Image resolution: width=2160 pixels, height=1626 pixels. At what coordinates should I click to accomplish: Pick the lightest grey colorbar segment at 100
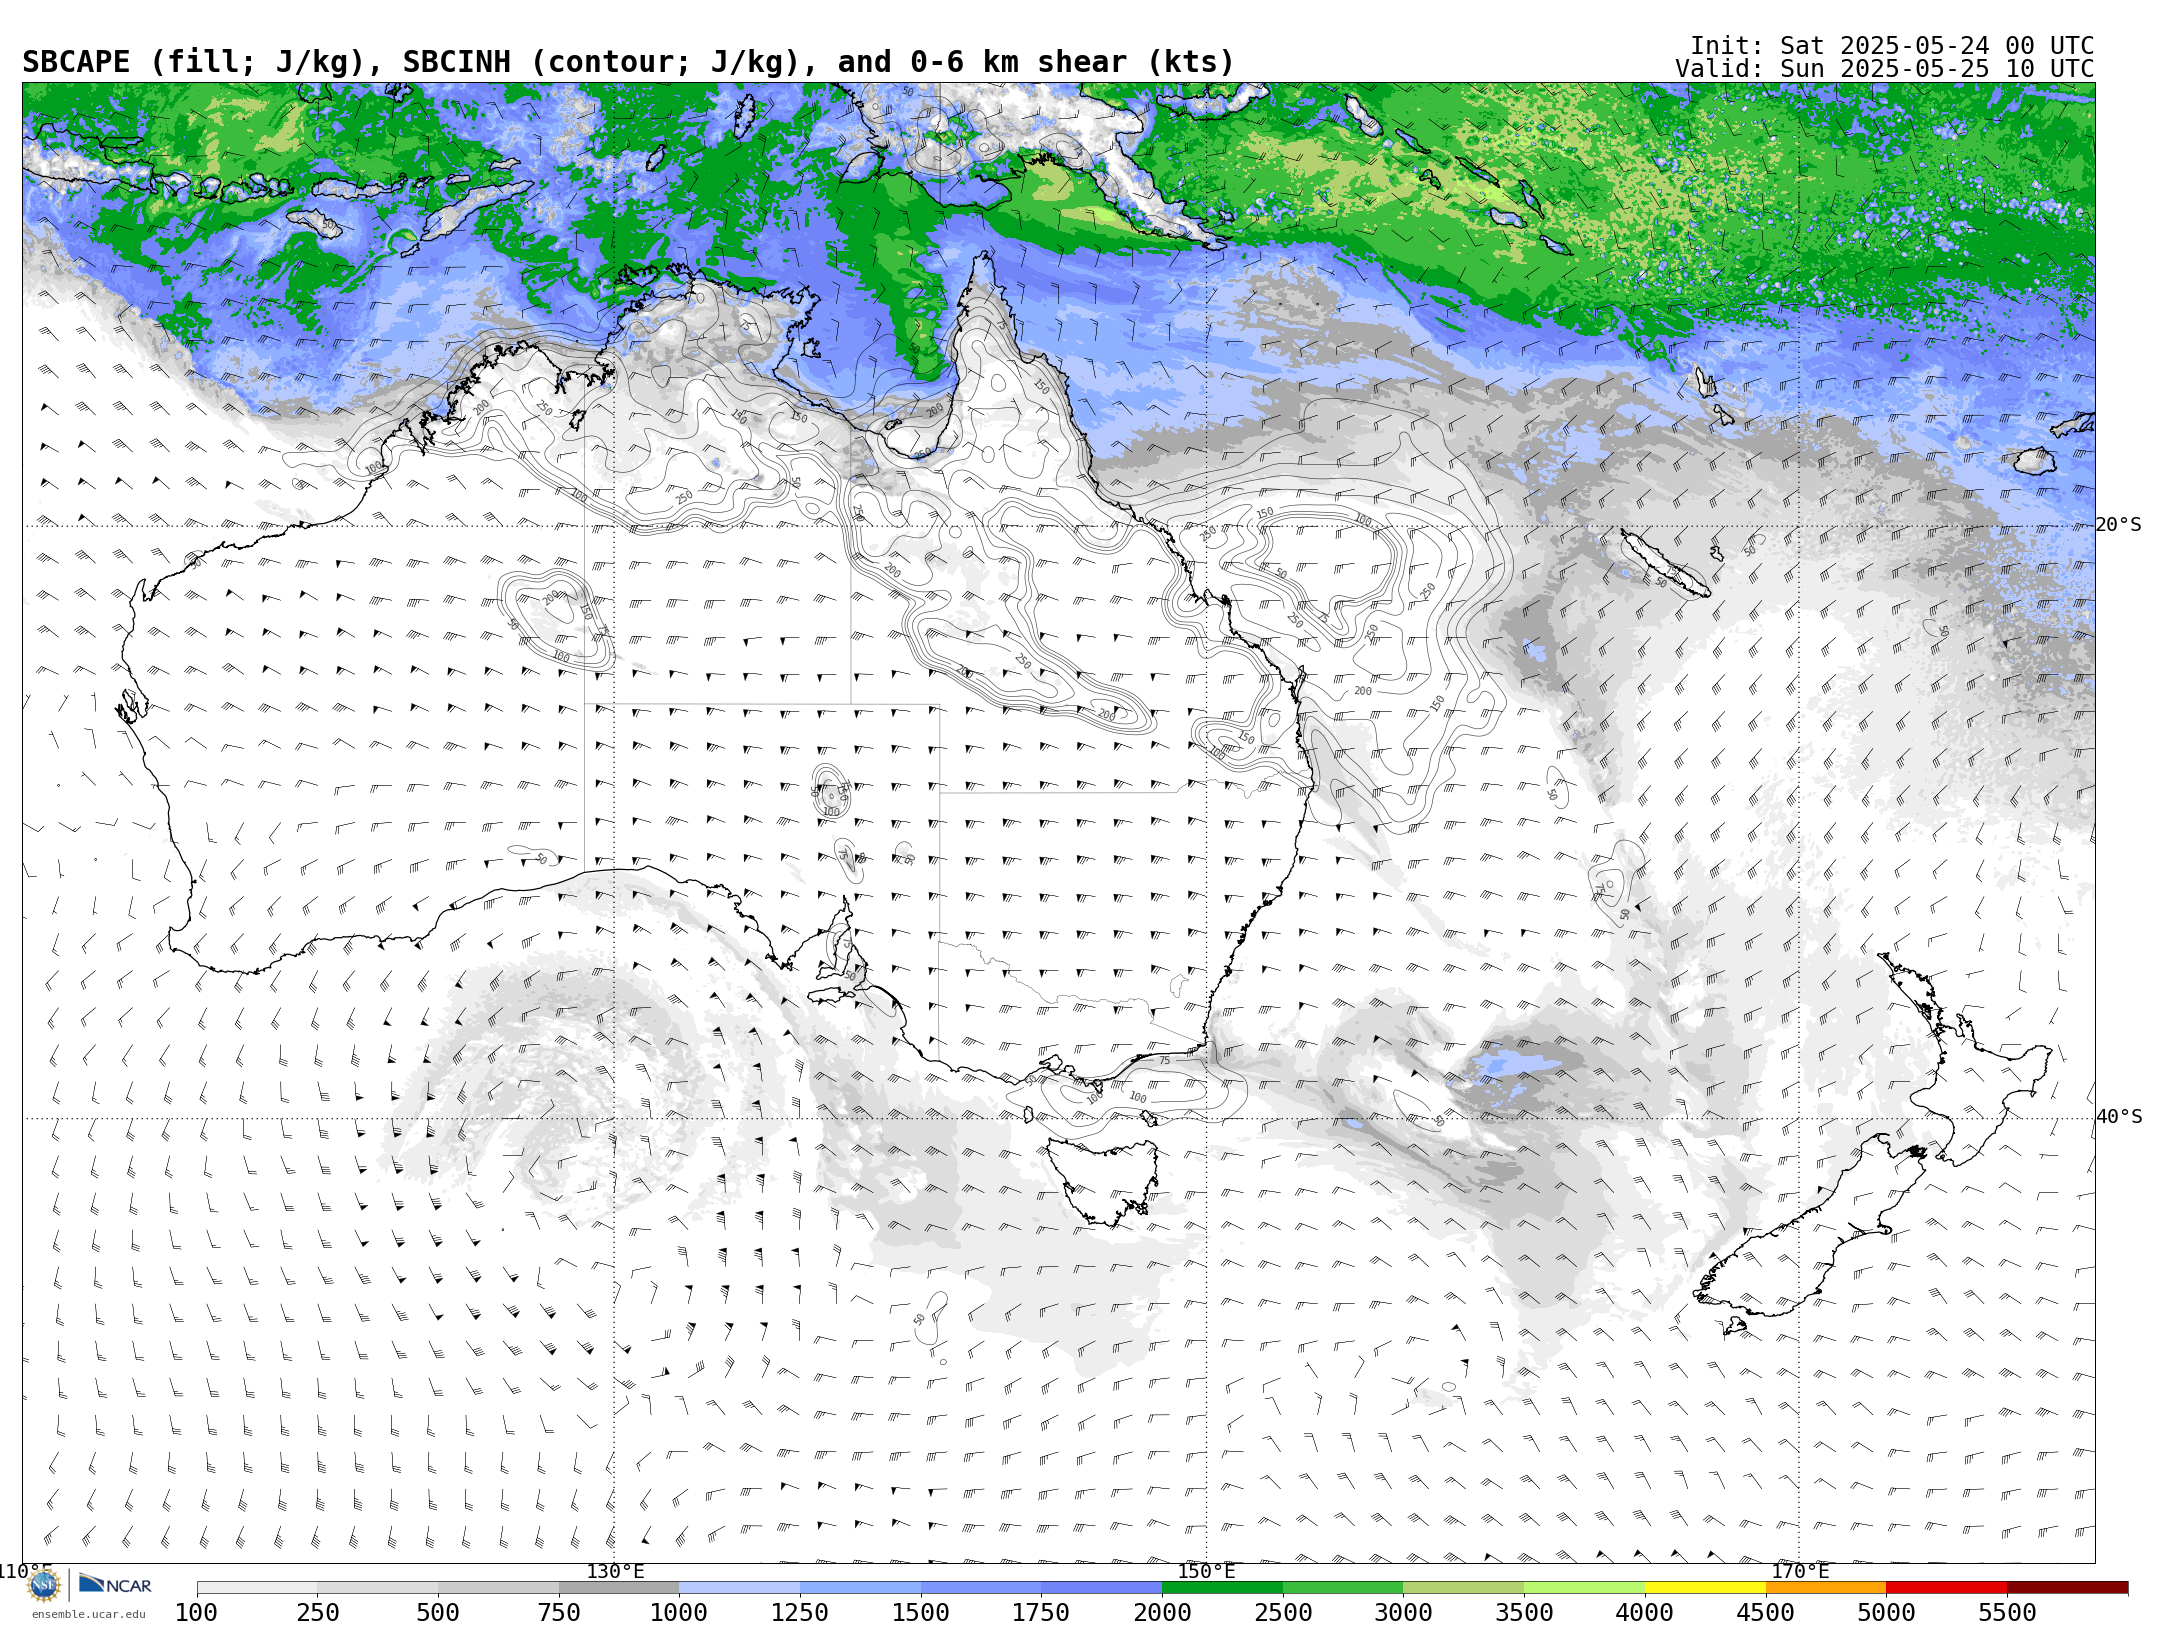pyautogui.click(x=257, y=1588)
